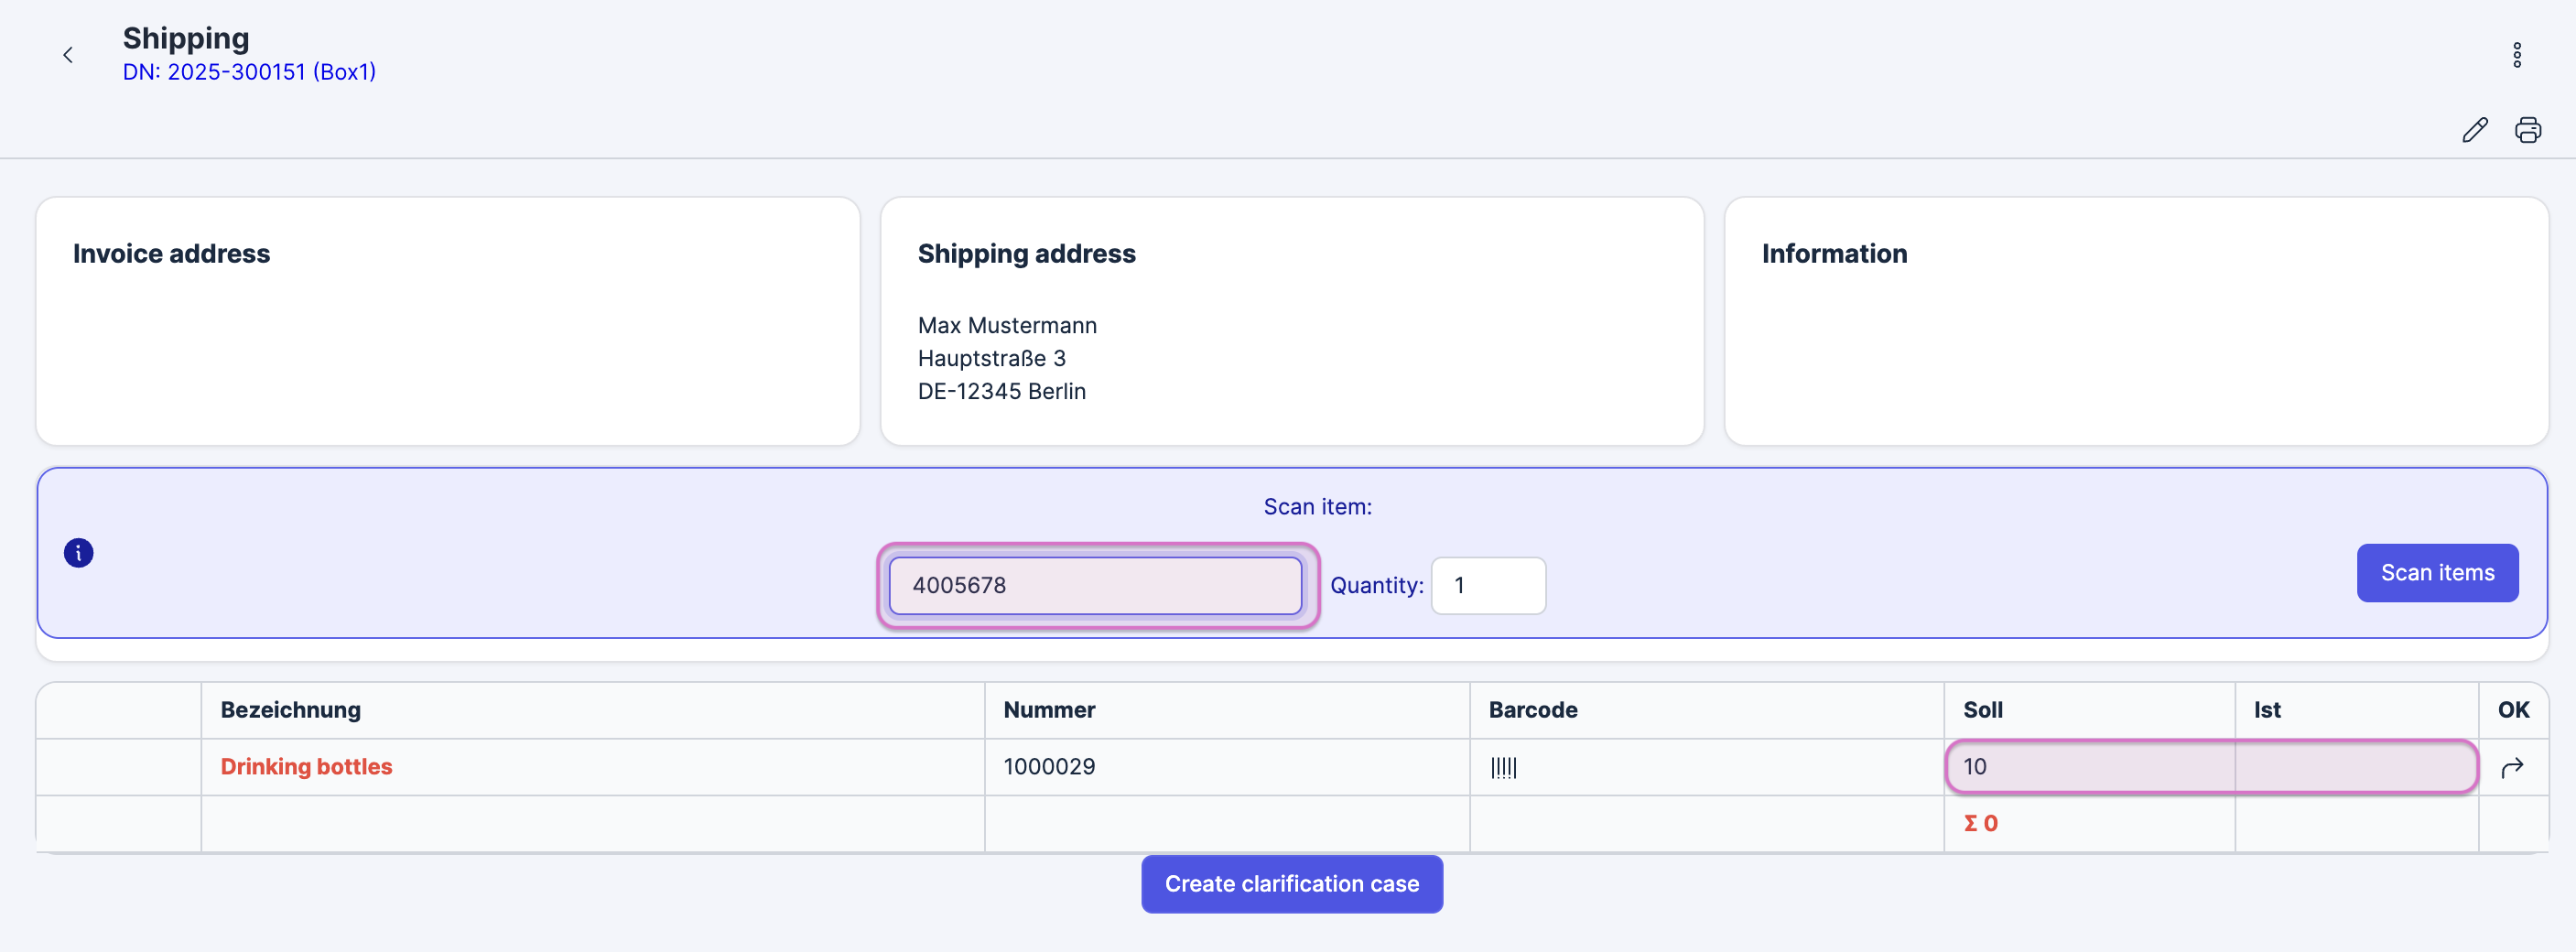Click the Barcode column header

point(1532,710)
